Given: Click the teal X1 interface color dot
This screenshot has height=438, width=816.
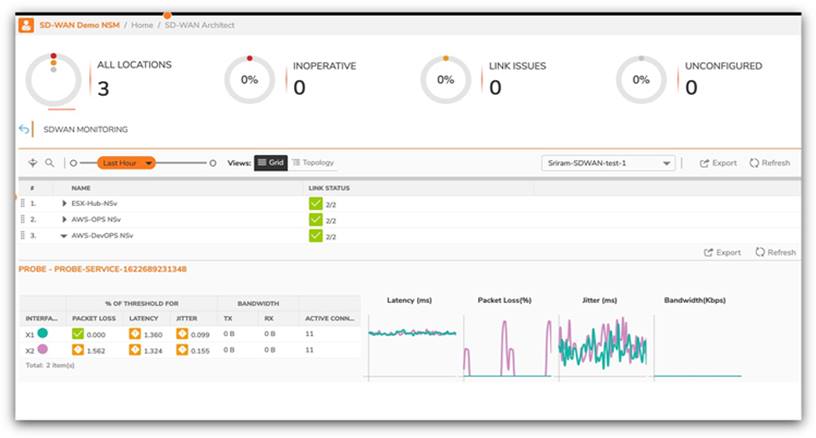Looking at the screenshot, I should tap(42, 333).
